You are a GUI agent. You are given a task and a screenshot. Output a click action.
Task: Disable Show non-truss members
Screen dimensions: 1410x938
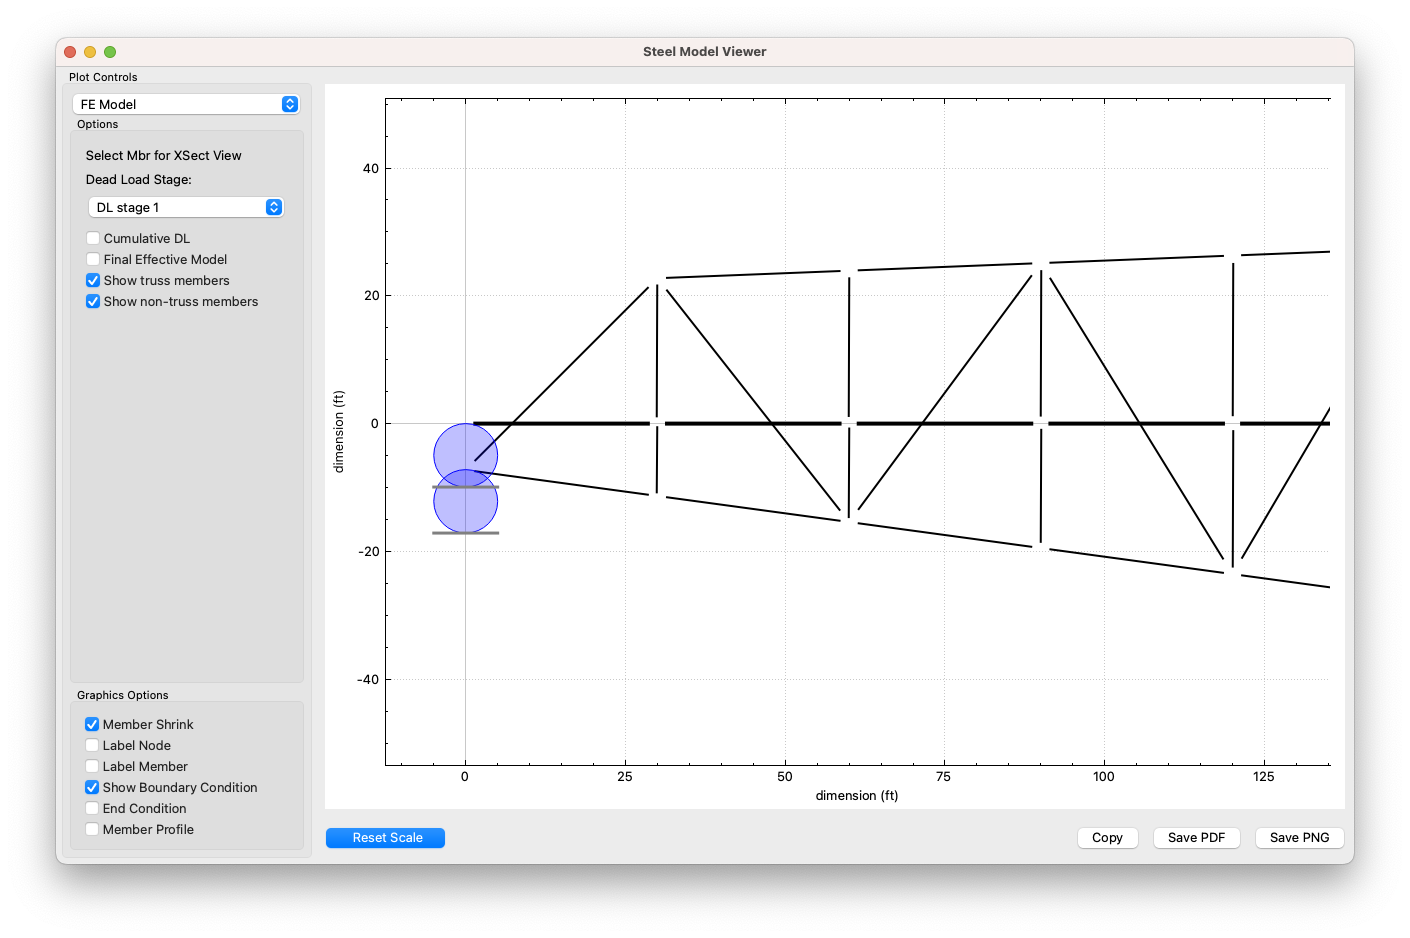pos(93,301)
